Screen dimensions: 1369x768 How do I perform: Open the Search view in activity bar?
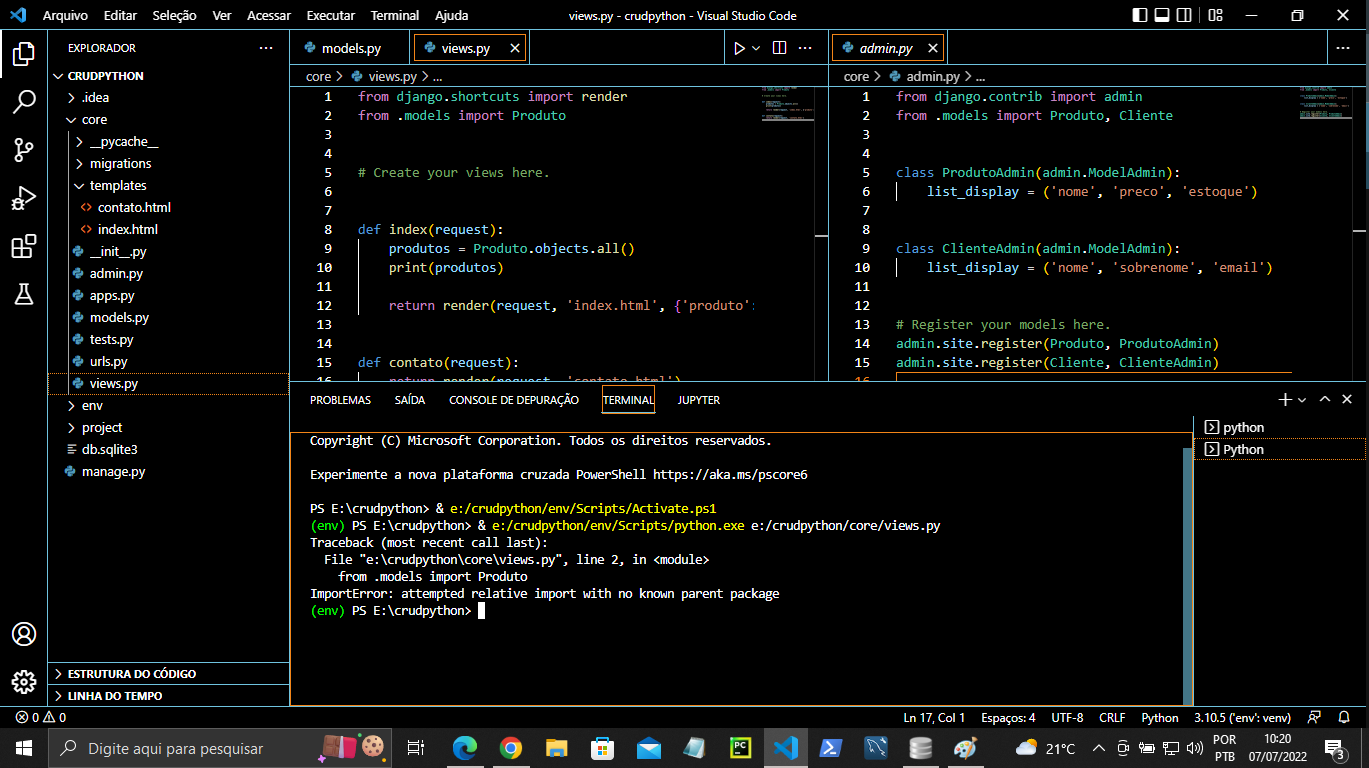point(24,101)
